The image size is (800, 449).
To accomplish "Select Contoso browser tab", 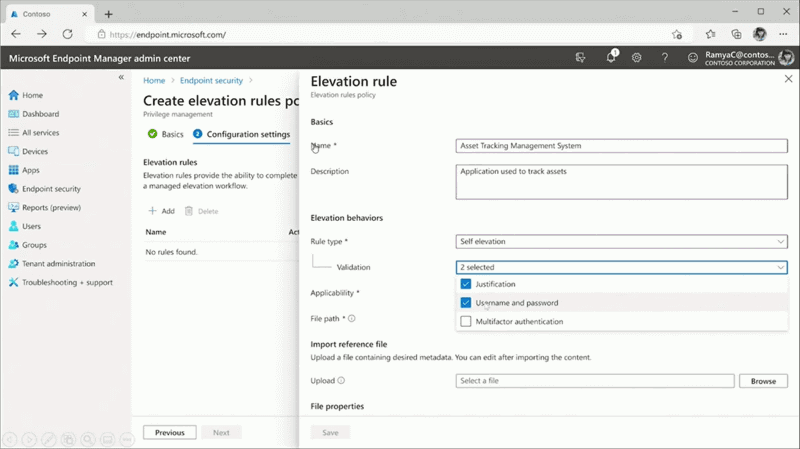I will point(49,14).
